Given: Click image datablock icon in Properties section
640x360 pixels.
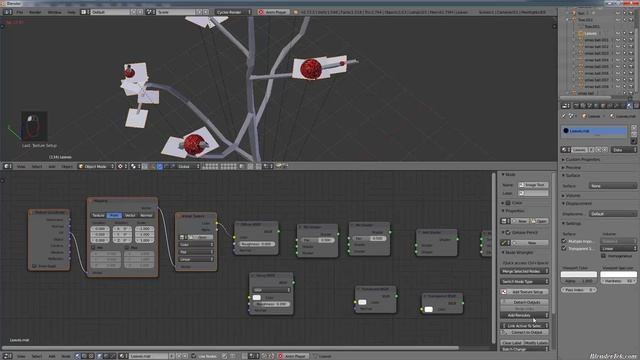Looking at the screenshot, I should pyautogui.click(x=505, y=221).
